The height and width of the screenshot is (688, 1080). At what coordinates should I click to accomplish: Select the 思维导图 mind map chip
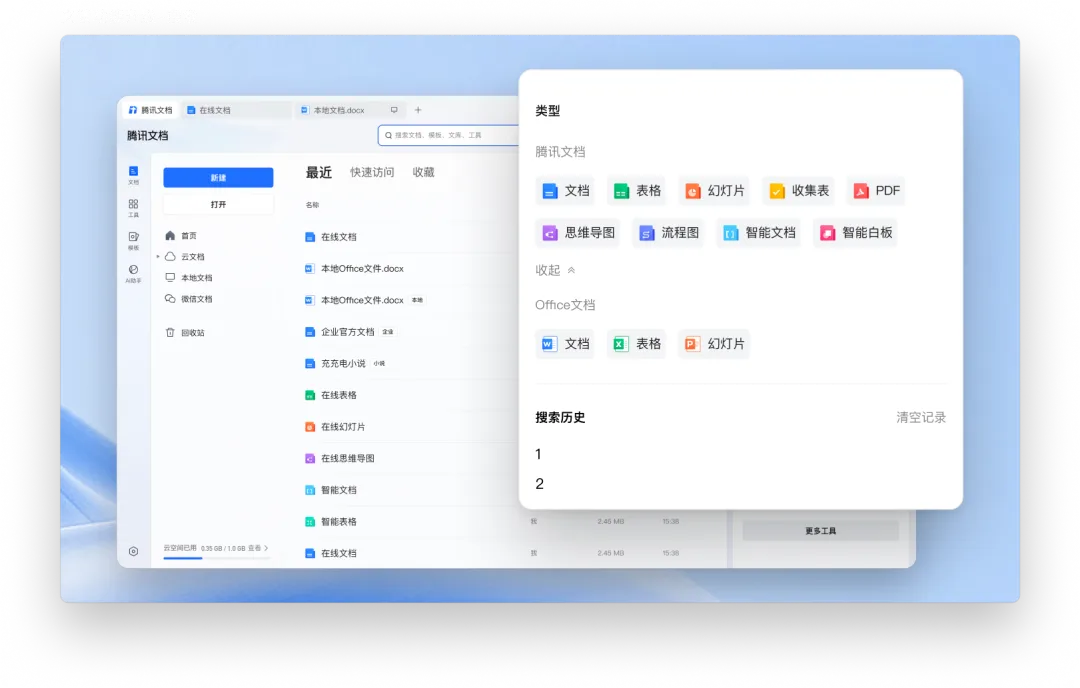click(578, 233)
